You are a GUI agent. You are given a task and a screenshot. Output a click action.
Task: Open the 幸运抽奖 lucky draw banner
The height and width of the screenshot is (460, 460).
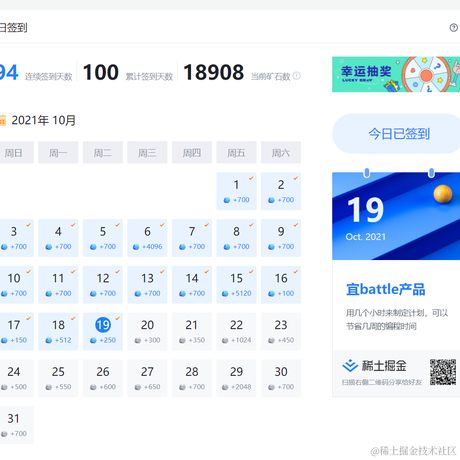point(396,74)
